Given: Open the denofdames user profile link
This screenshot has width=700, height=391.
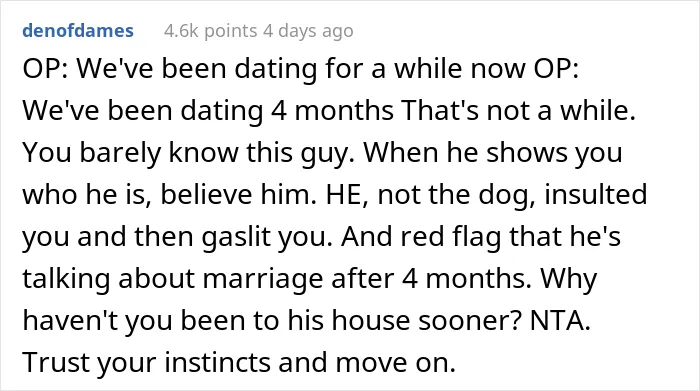Looking at the screenshot, I should coord(78,31).
